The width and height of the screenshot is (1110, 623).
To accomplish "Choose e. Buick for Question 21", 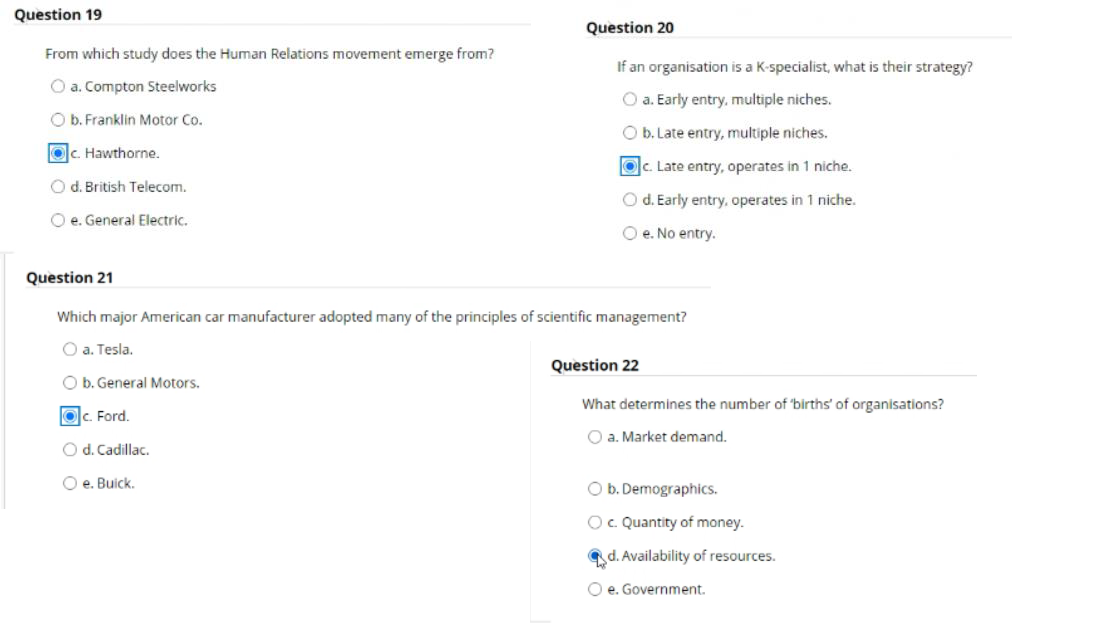I will click(x=69, y=483).
